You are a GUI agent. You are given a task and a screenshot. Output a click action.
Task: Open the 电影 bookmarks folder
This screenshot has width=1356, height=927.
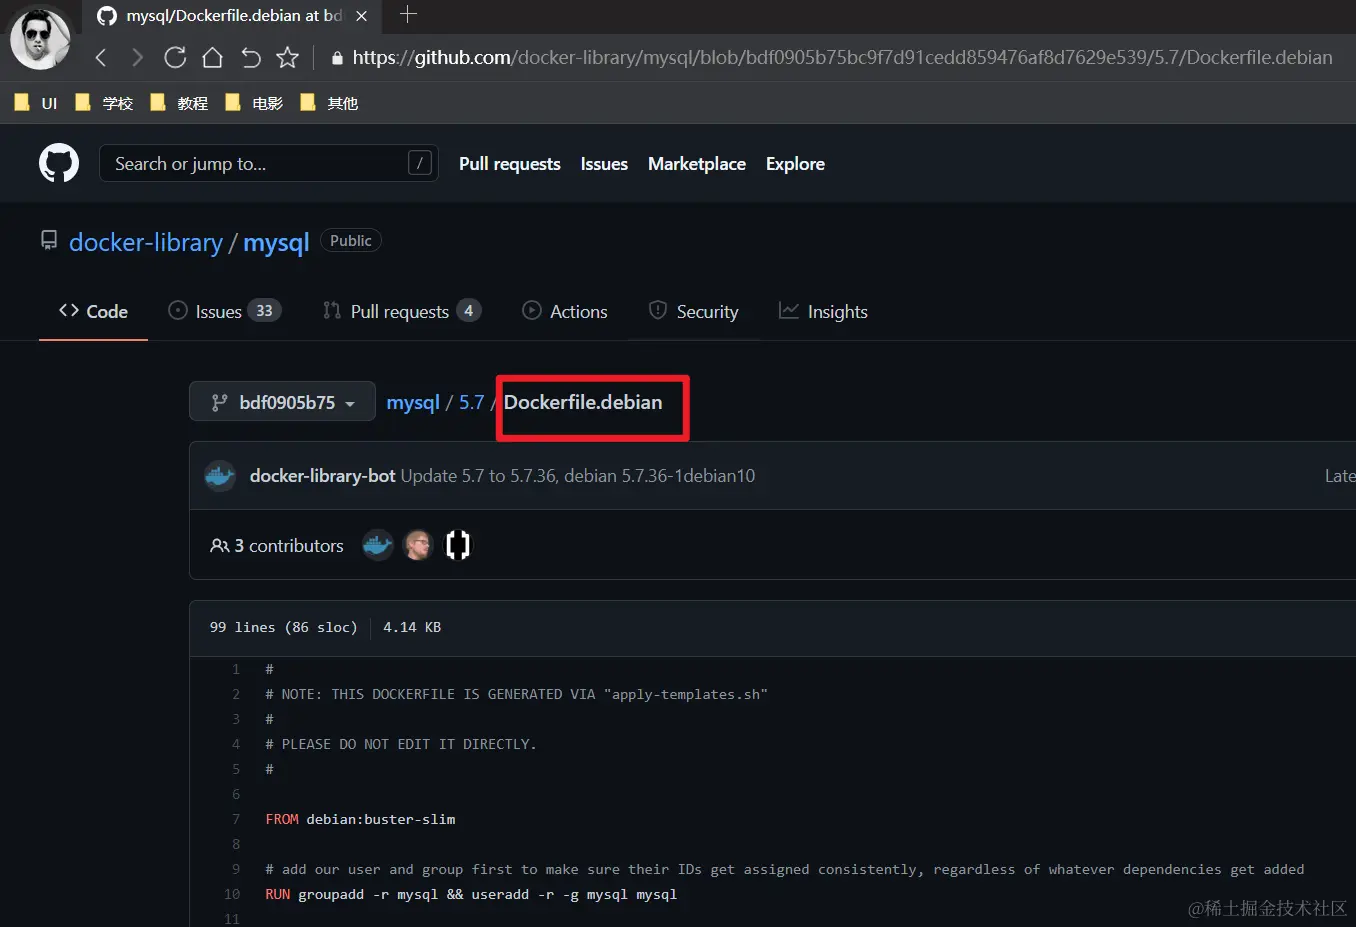click(254, 103)
